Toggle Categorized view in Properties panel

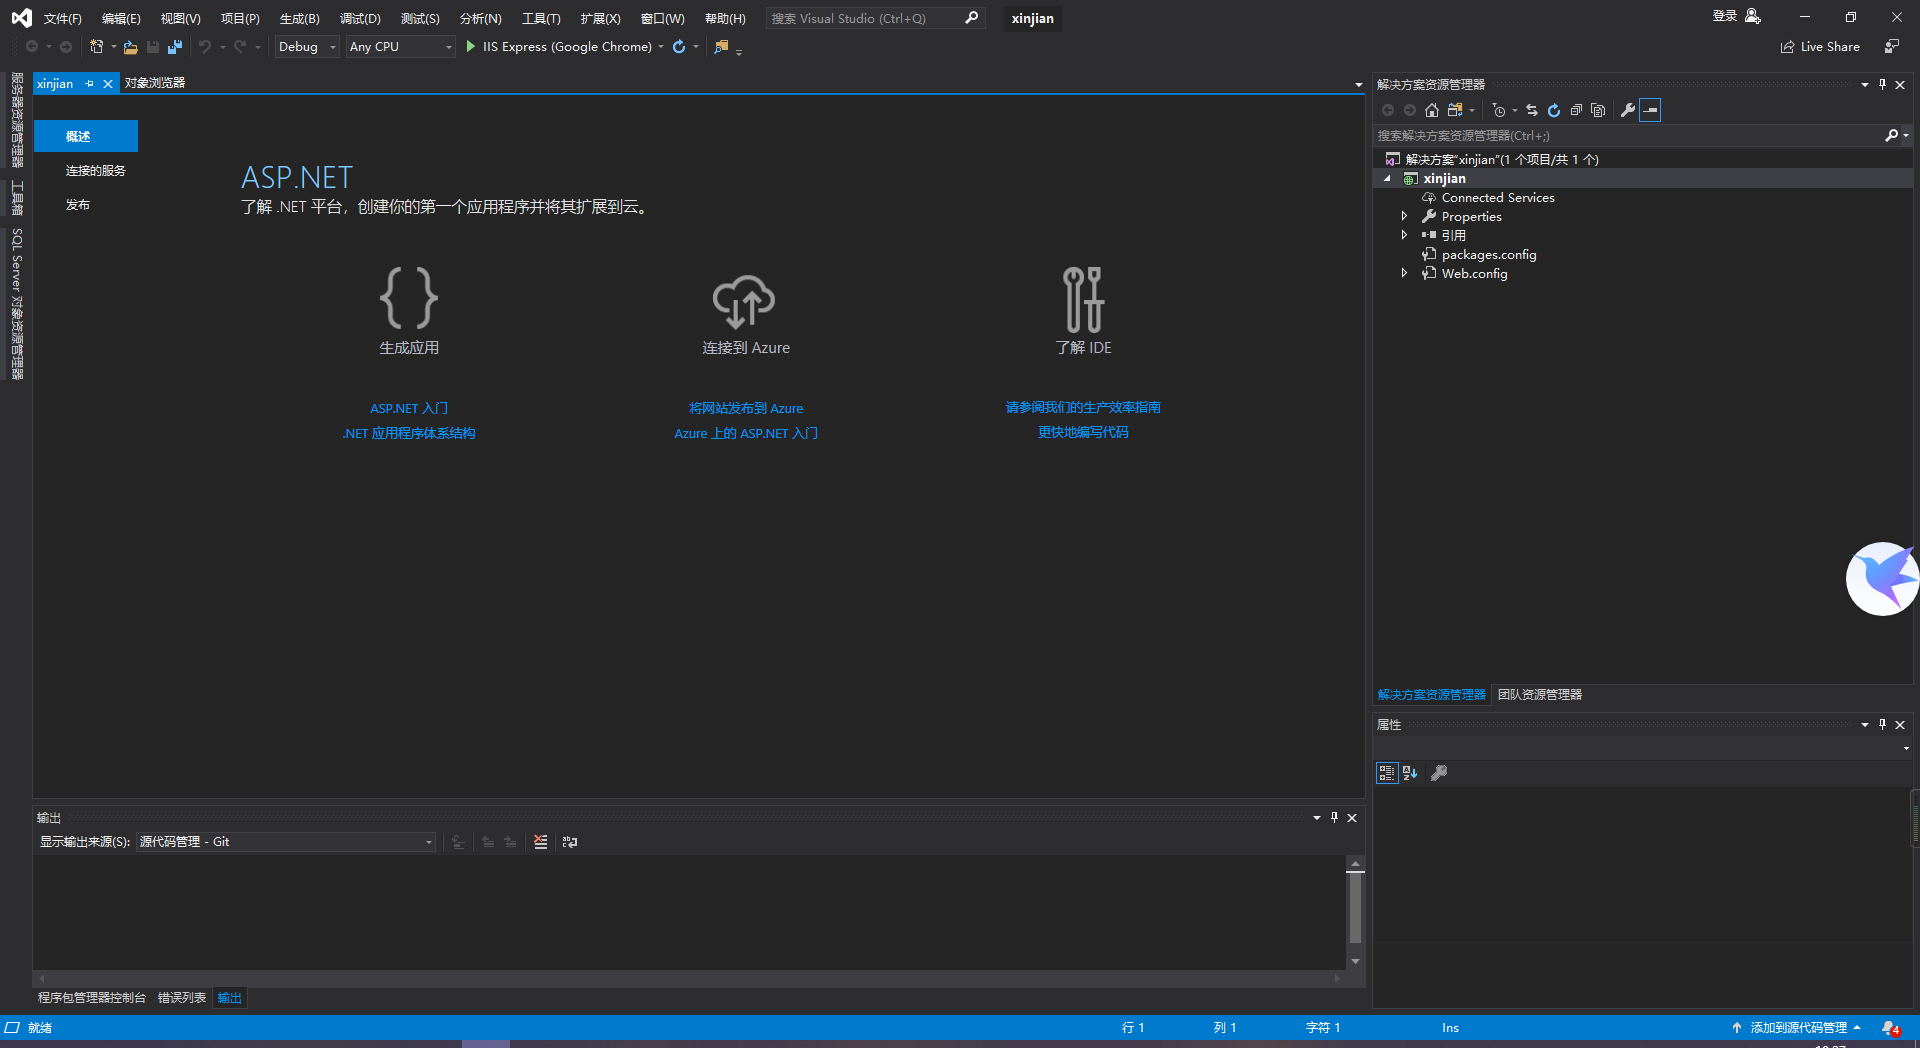[1387, 773]
